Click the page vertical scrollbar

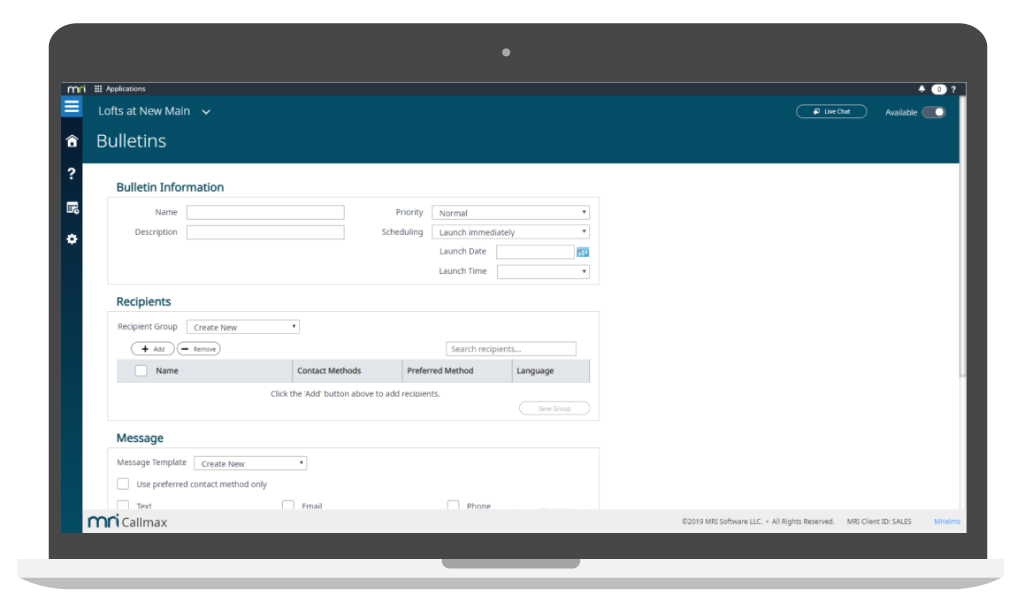962,236
